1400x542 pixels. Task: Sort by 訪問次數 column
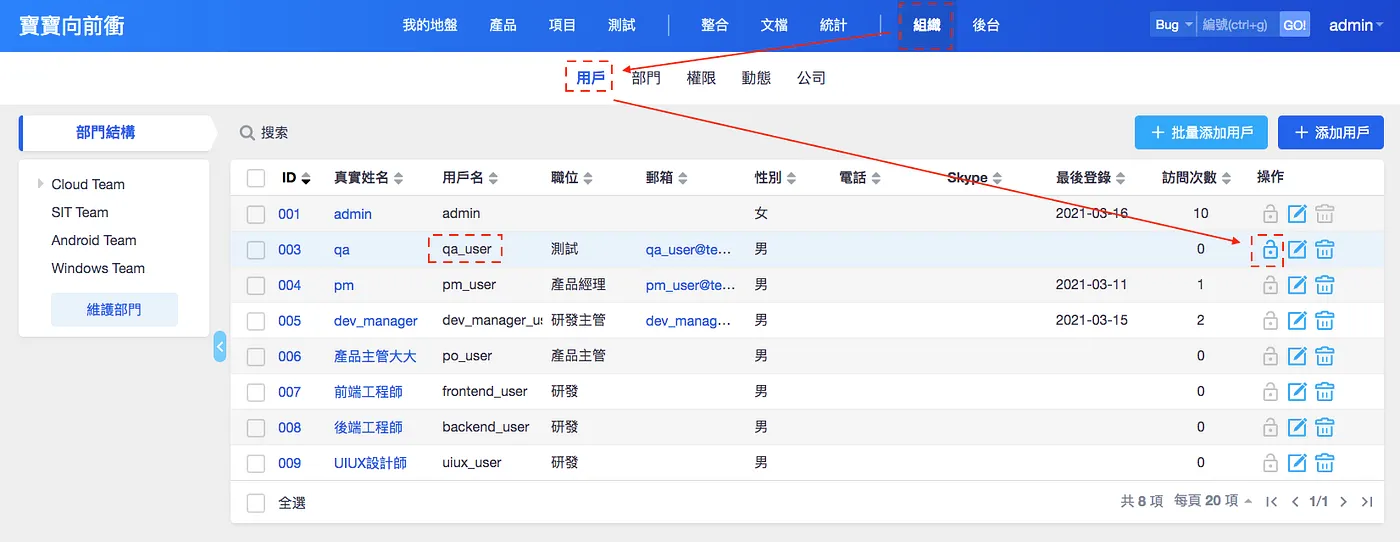point(1196,178)
